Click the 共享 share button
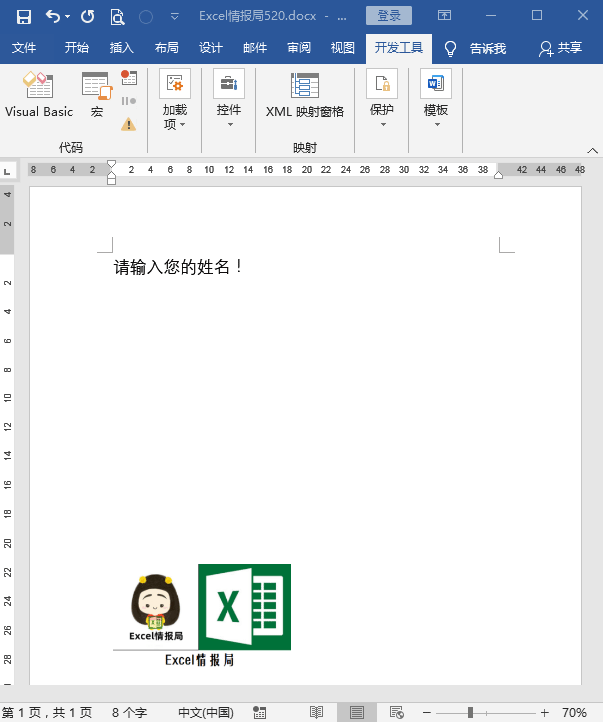This screenshot has width=603, height=722. tap(561, 48)
